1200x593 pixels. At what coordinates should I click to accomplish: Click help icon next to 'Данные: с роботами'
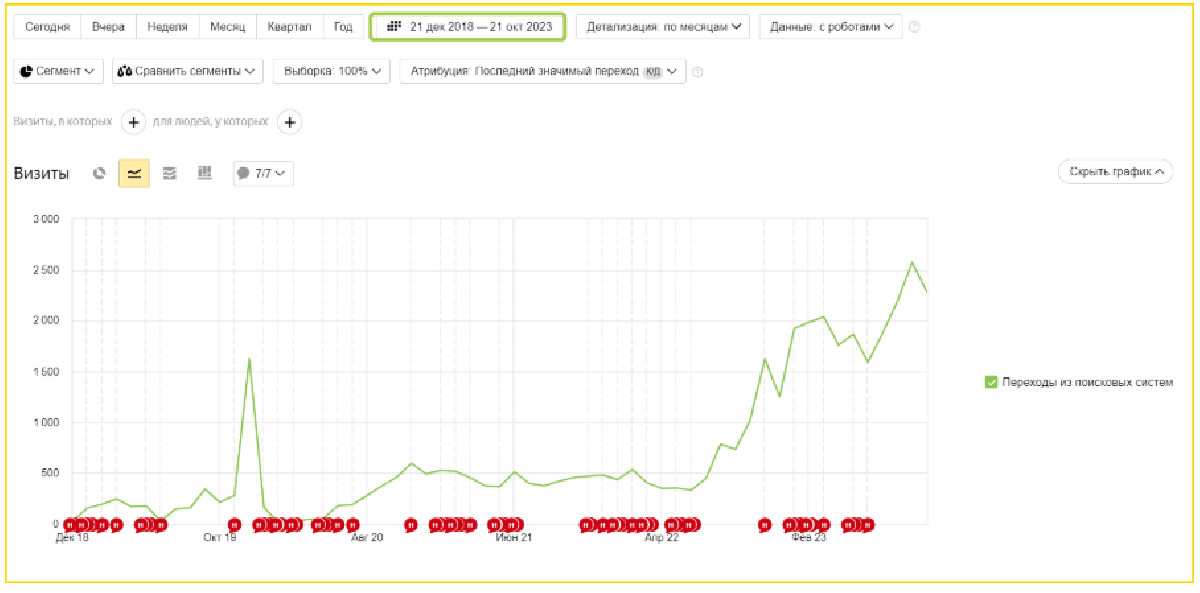coord(914,27)
